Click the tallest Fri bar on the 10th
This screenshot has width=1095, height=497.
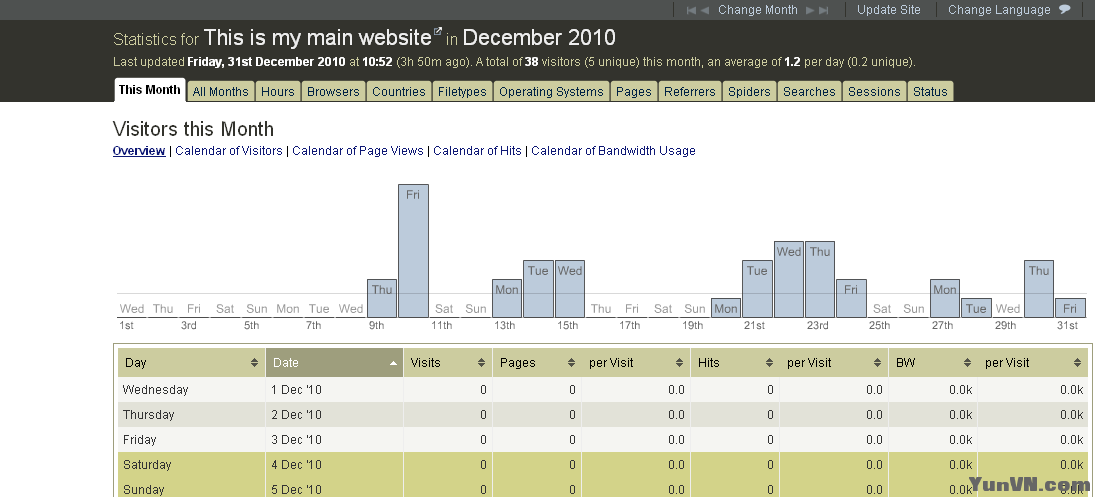tap(413, 251)
